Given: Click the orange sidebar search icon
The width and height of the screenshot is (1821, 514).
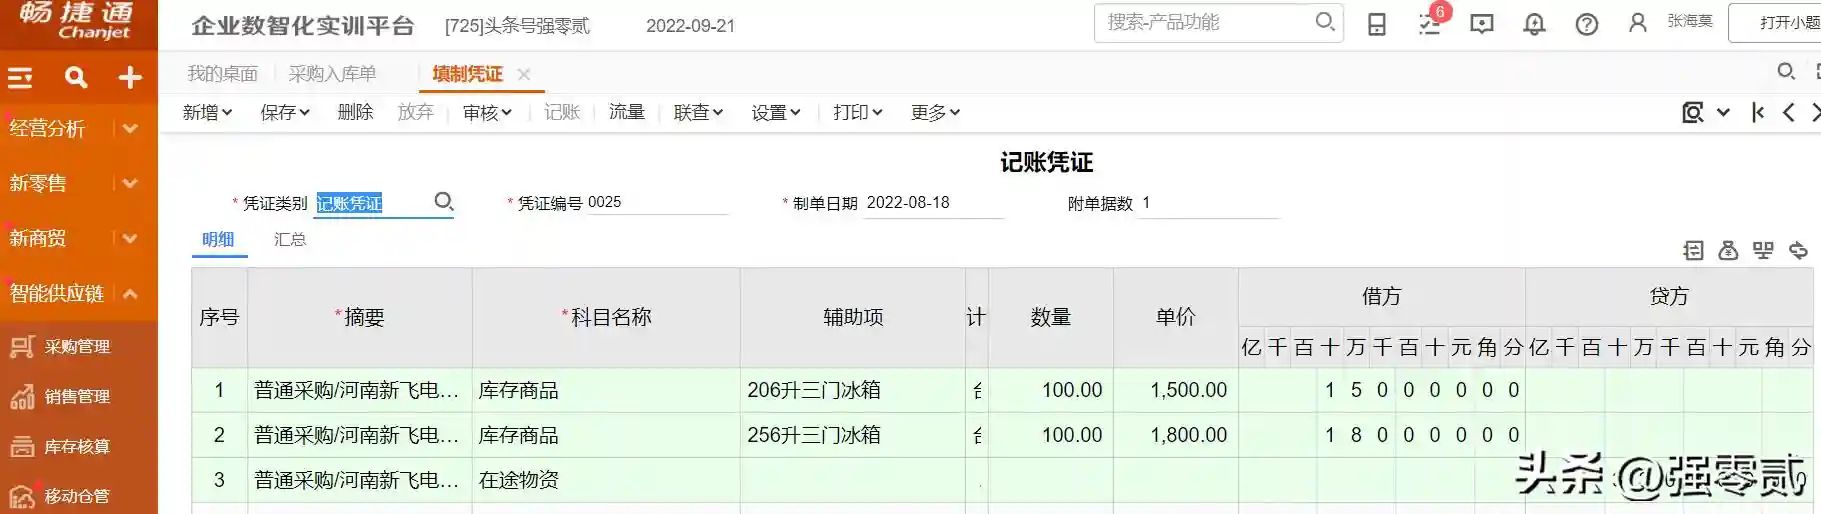Looking at the screenshot, I should click(x=76, y=78).
